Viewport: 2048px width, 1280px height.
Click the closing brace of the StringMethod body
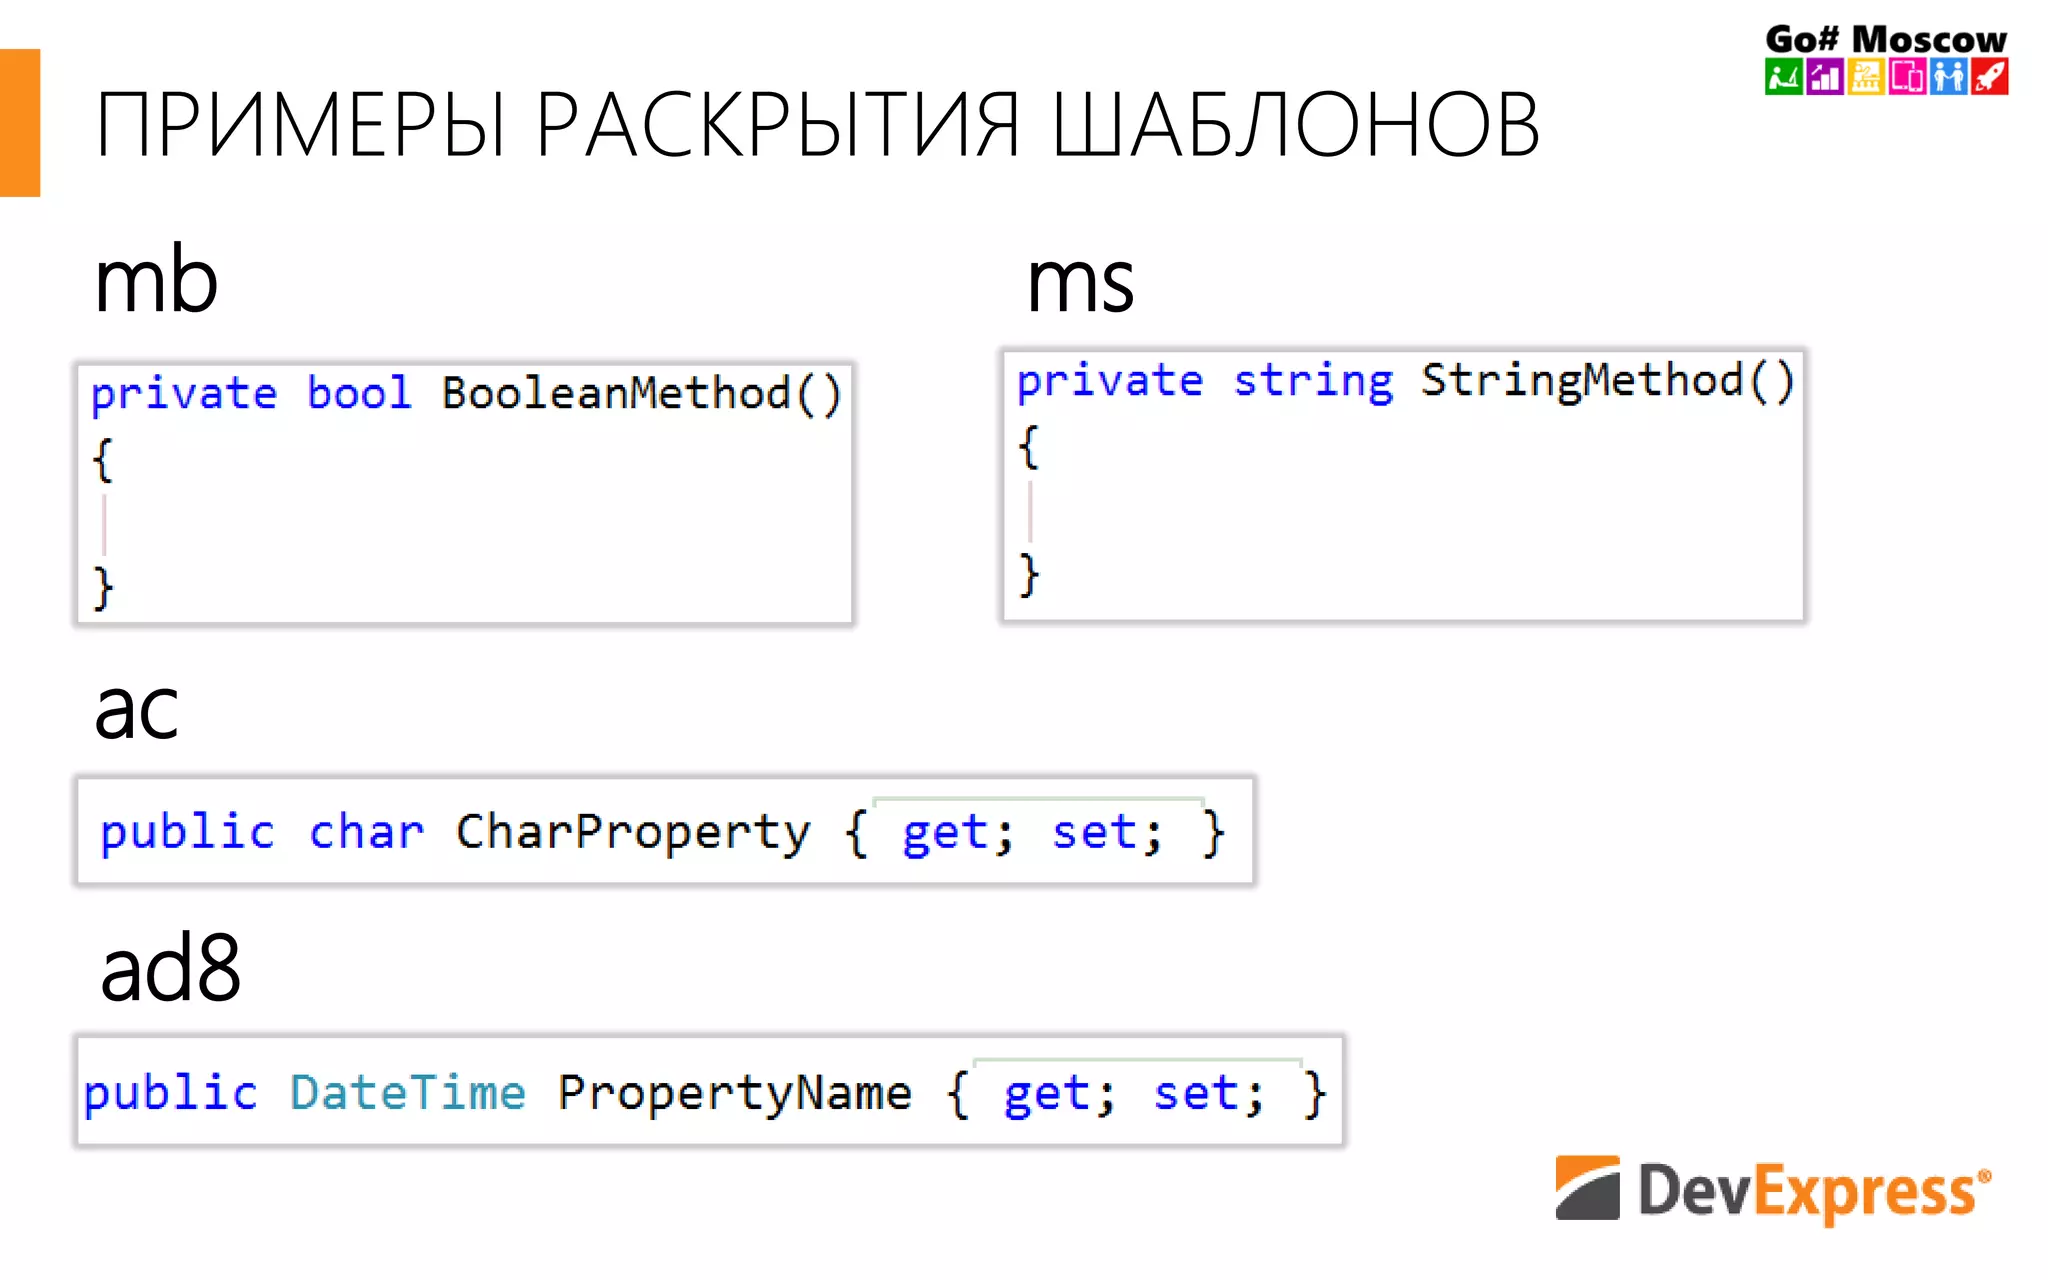click(1029, 575)
